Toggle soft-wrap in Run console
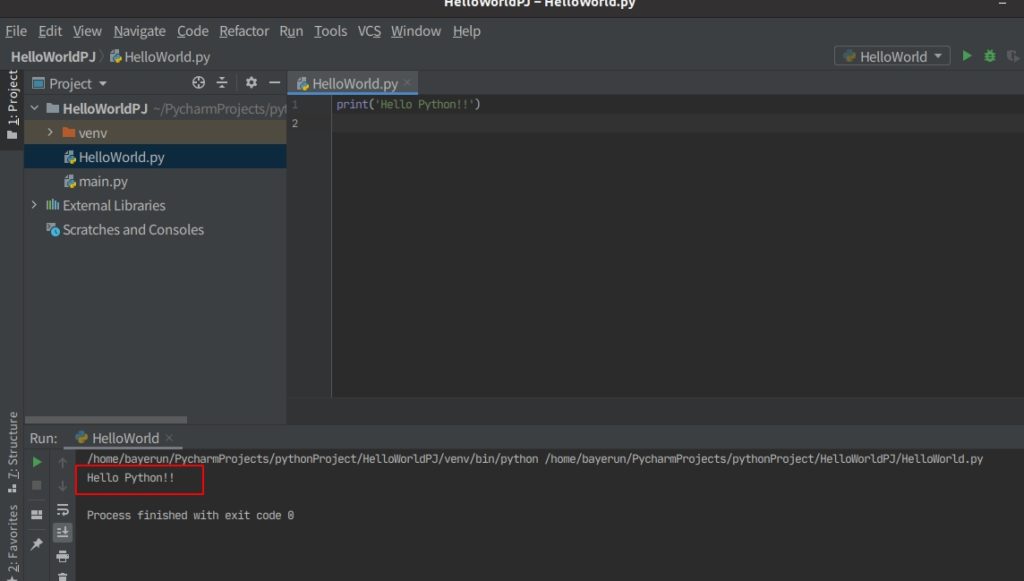 (x=63, y=509)
